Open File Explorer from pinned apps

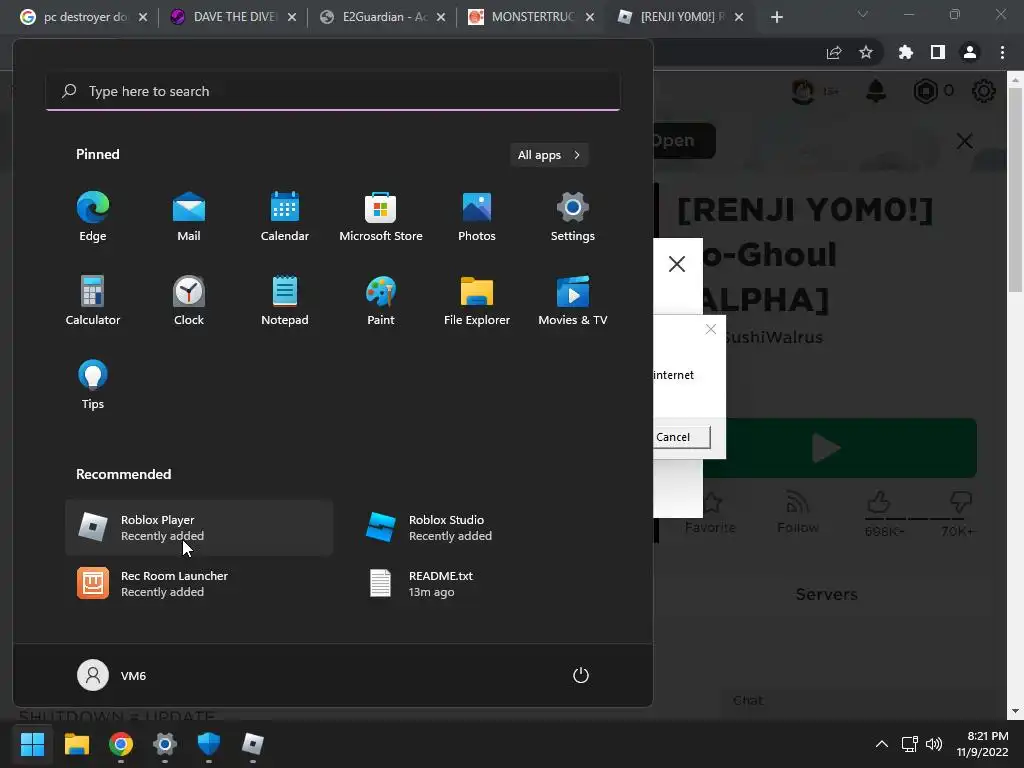tap(477, 300)
